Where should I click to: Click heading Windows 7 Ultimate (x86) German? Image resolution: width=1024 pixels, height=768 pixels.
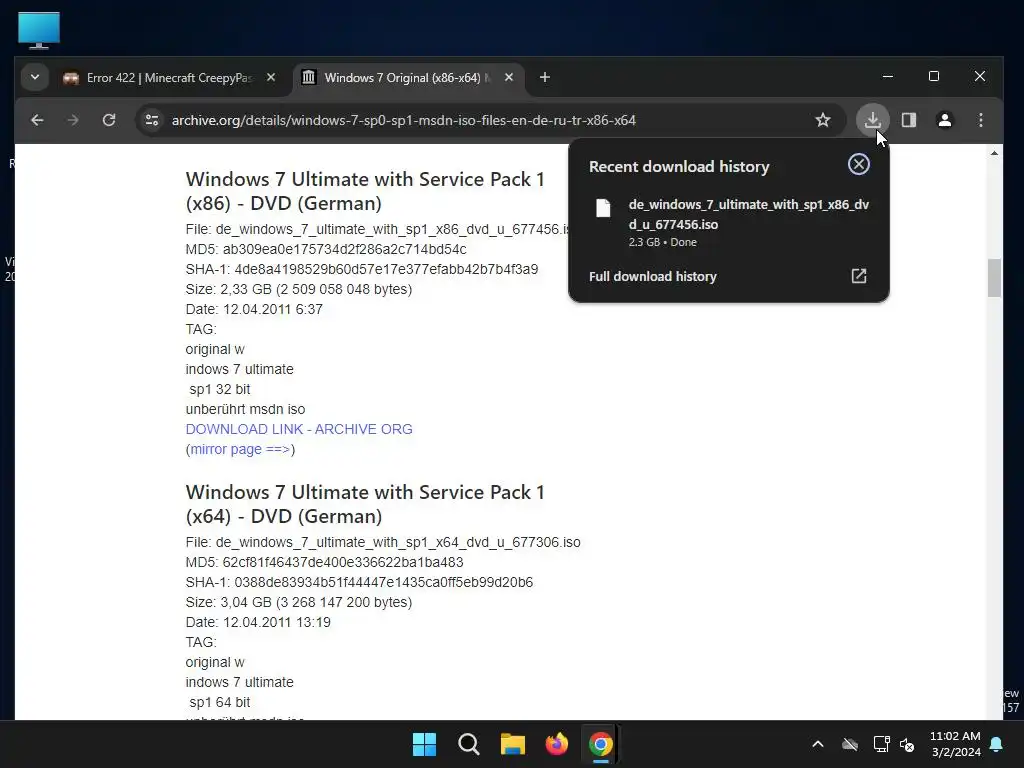click(365, 191)
